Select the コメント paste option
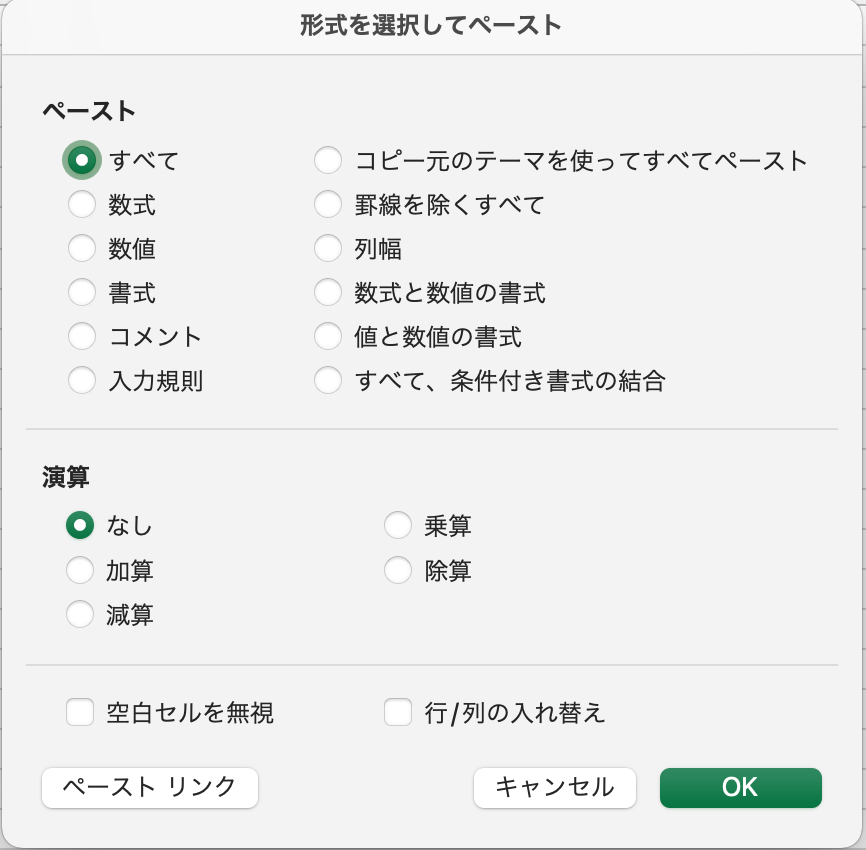866x850 pixels. point(82,337)
